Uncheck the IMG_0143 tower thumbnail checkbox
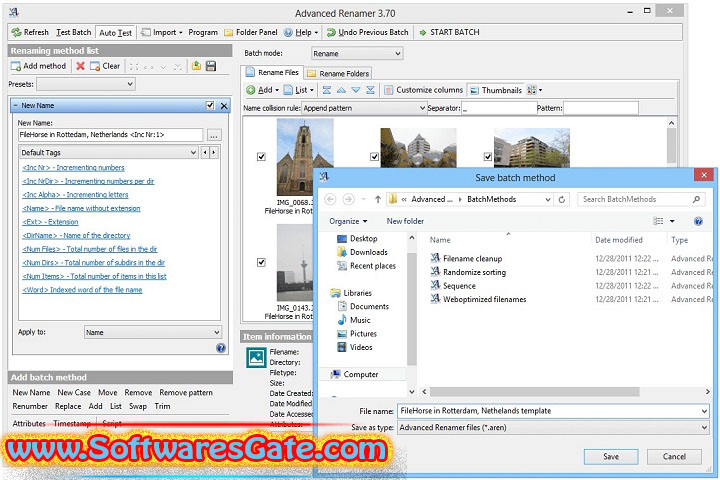Viewport: 720px width, 480px height. pyautogui.click(x=261, y=262)
